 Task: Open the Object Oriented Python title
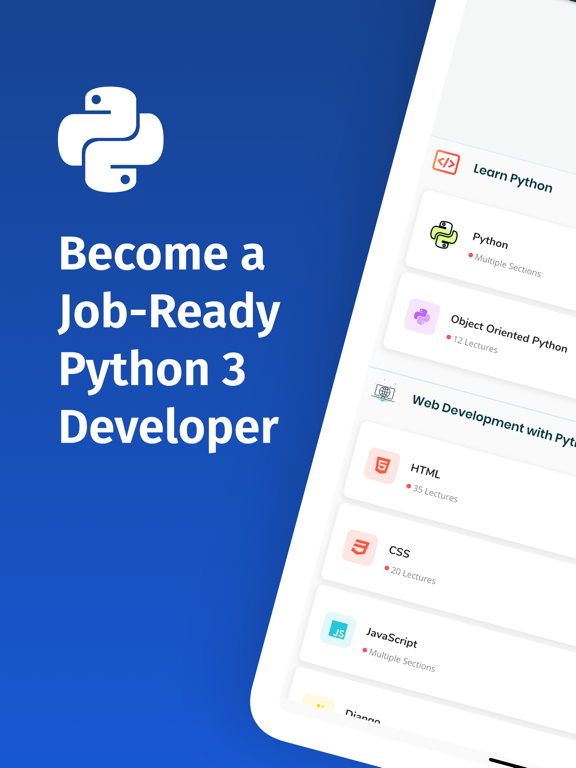coord(509,334)
